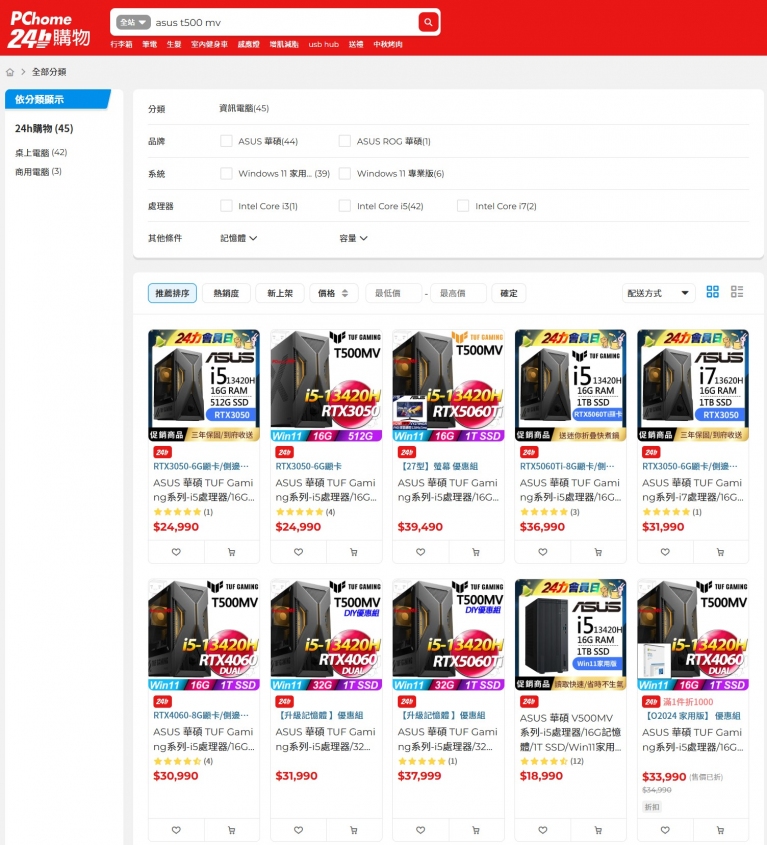This screenshot has width=767, height=845.
Task: Sort by 熱銷度
Action: coord(226,293)
